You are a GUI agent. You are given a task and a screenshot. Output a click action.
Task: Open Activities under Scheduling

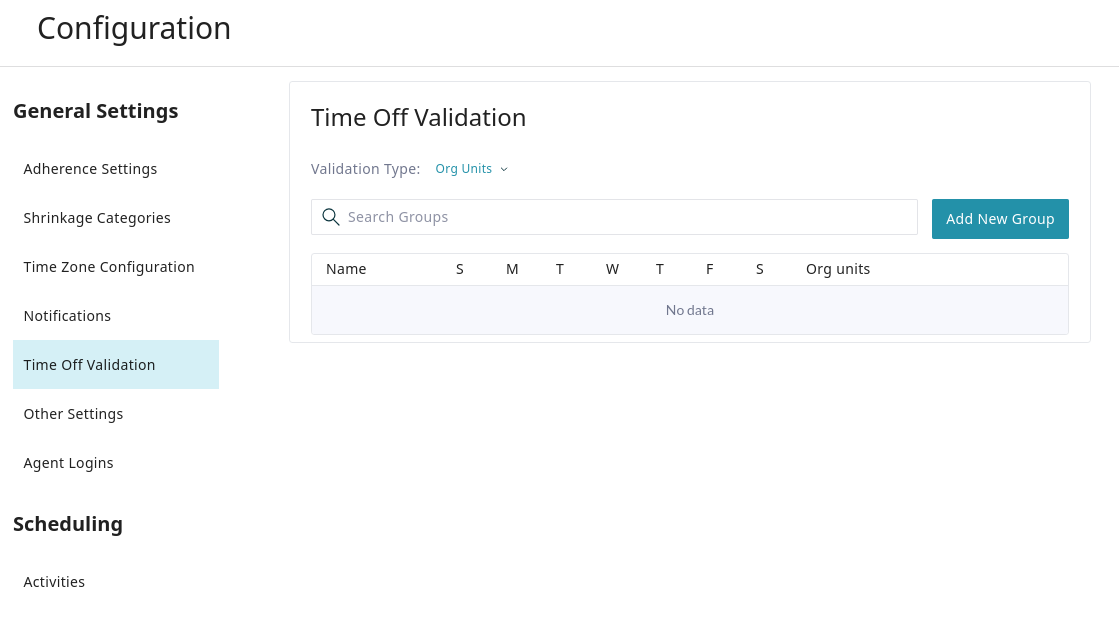54,582
